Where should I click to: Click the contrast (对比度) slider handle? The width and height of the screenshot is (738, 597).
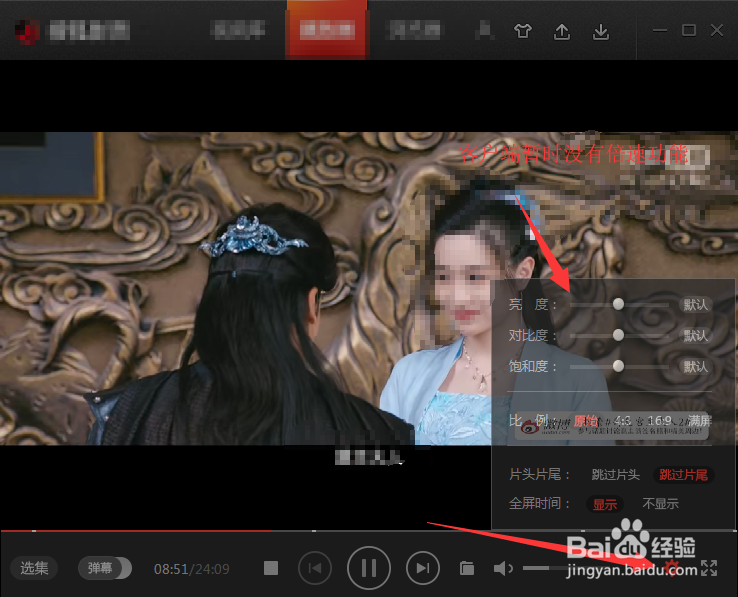click(618, 335)
